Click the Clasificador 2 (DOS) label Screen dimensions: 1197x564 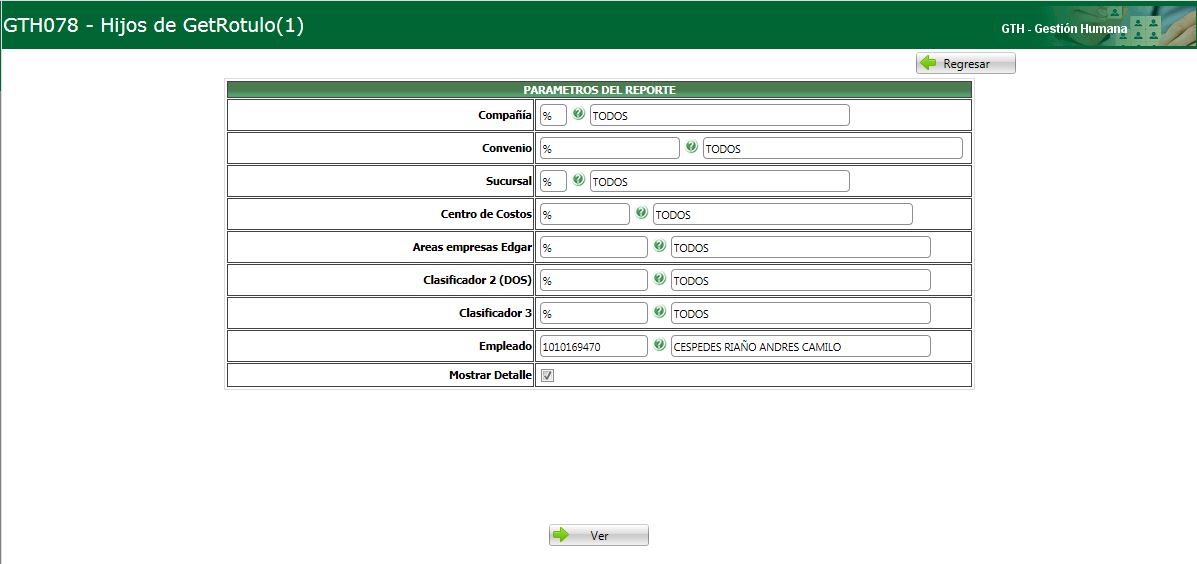coord(477,280)
